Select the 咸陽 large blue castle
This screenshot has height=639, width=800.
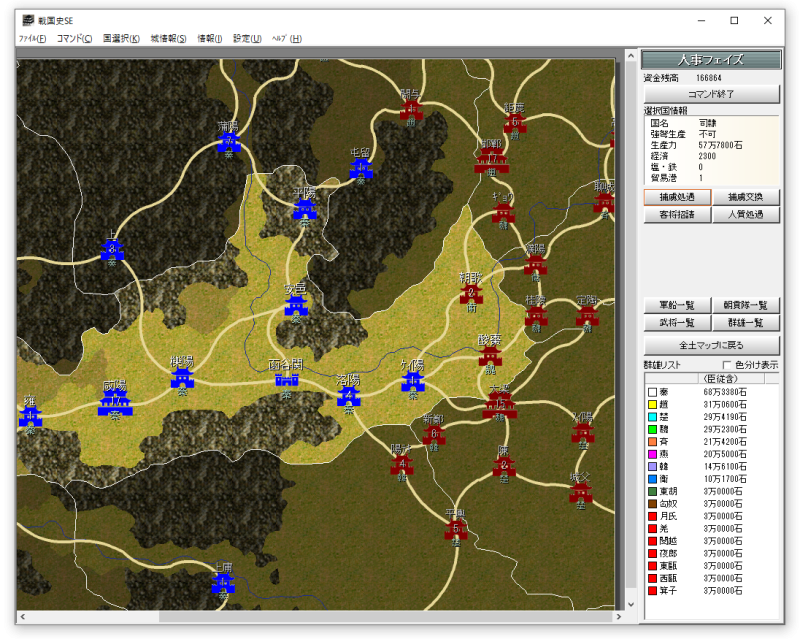(x=115, y=403)
